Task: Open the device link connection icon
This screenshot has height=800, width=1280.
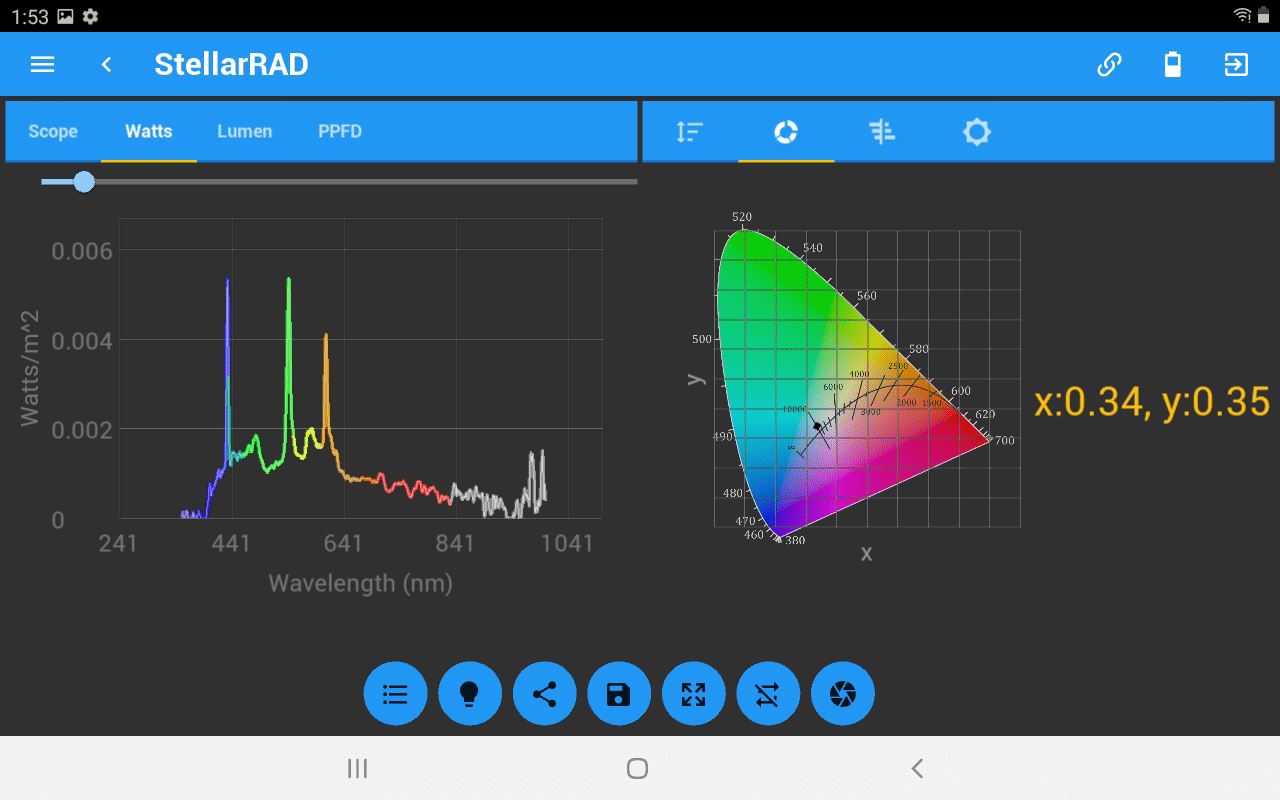Action: (x=1109, y=64)
